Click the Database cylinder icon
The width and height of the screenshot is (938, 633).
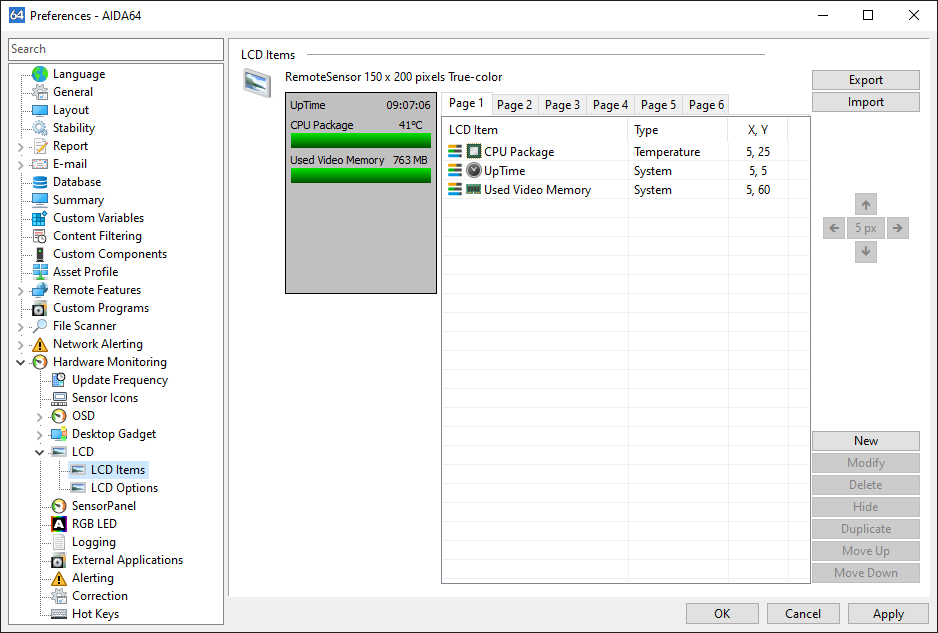[40, 182]
